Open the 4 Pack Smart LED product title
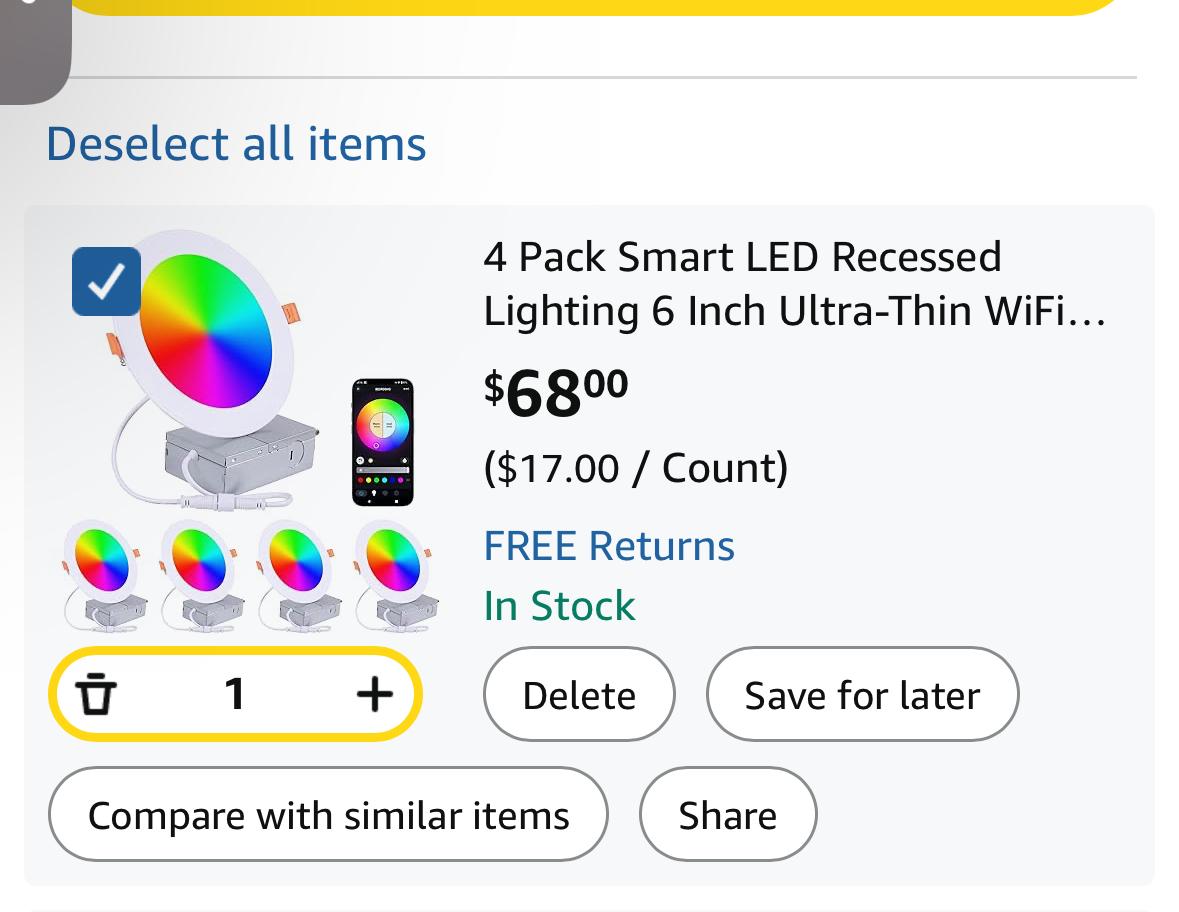This screenshot has height=912, width=1179. coord(793,284)
